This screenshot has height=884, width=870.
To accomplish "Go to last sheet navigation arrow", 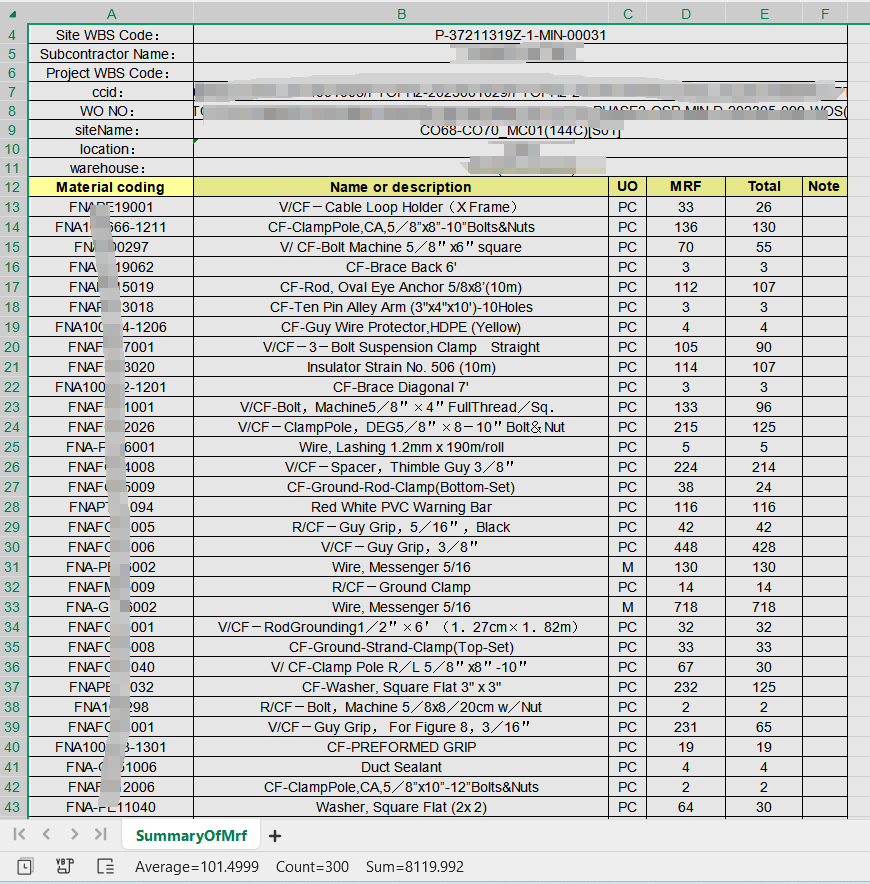I will pyautogui.click(x=101, y=834).
